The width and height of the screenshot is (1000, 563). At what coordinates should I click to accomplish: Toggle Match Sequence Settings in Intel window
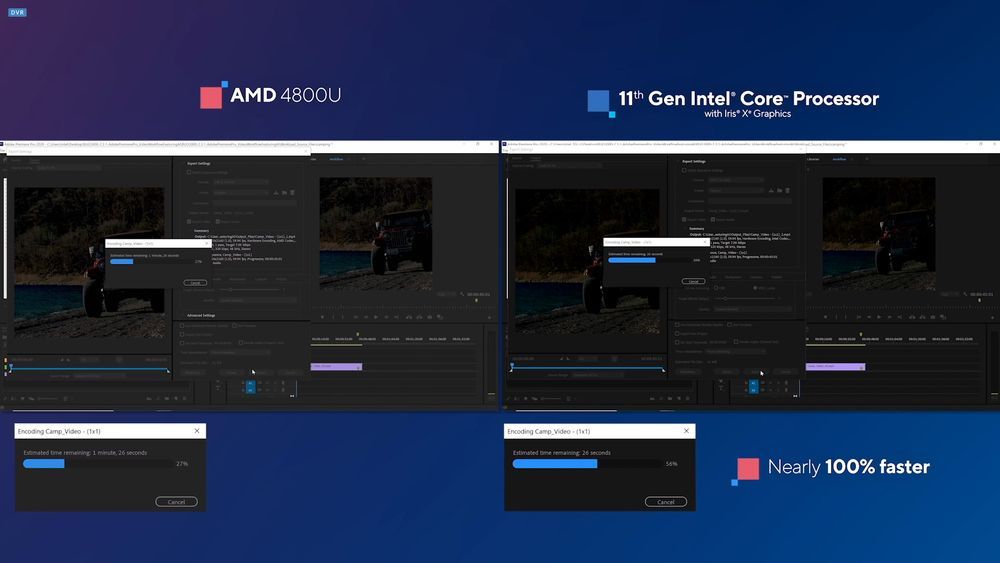point(684,170)
